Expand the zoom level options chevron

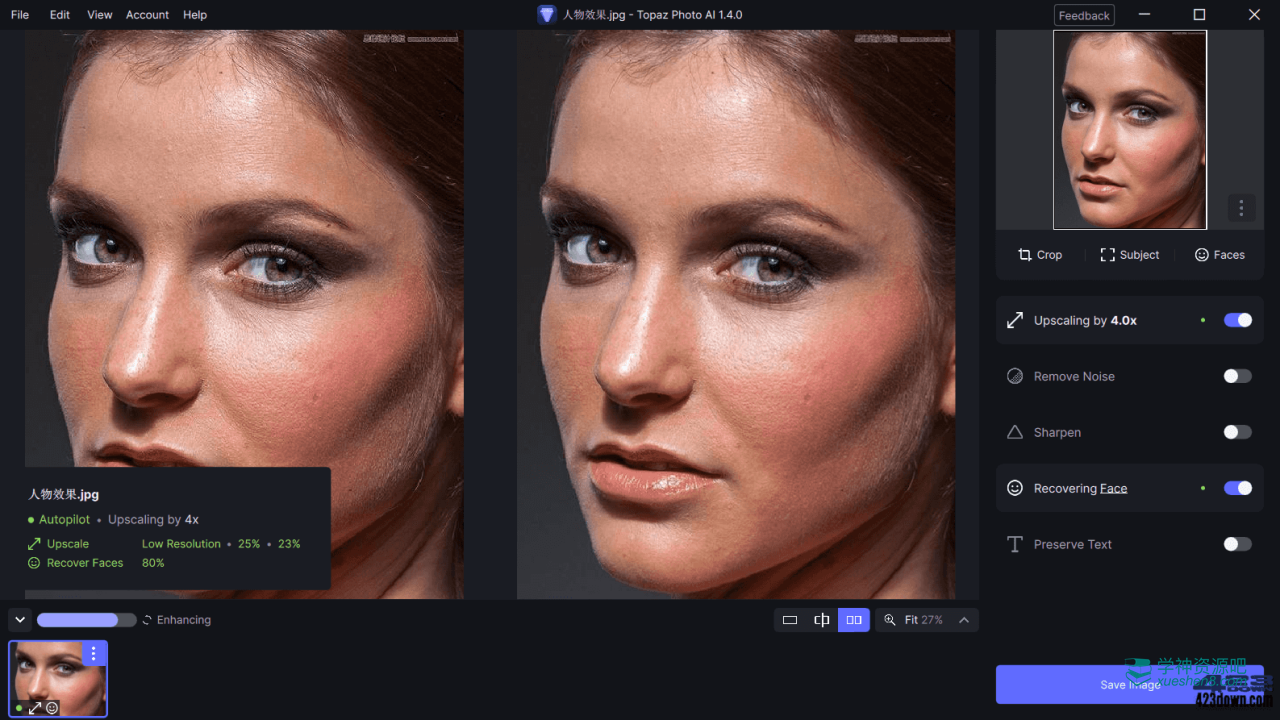point(964,620)
